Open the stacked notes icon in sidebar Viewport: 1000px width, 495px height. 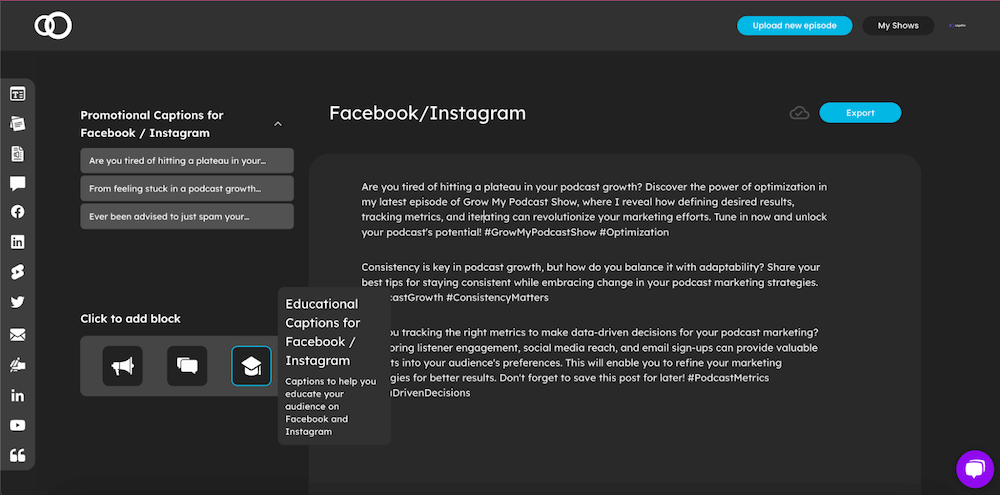pos(18,124)
